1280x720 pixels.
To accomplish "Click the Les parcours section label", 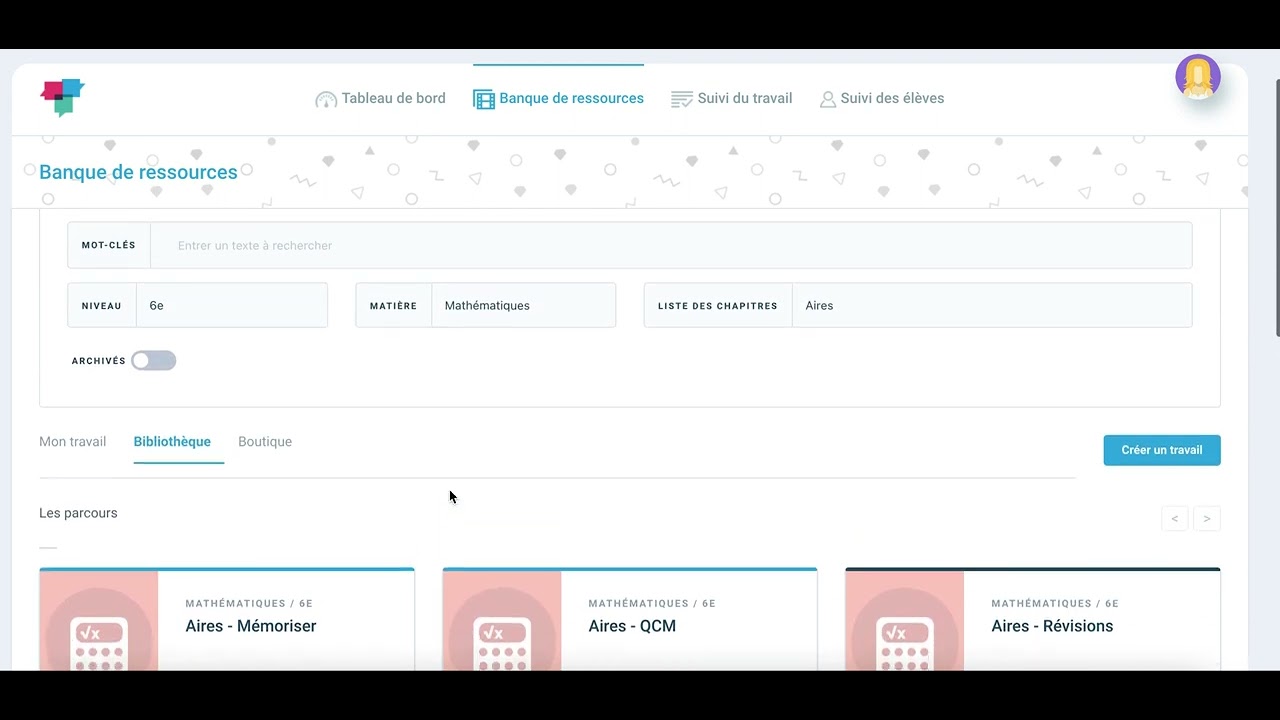I will 78,513.
